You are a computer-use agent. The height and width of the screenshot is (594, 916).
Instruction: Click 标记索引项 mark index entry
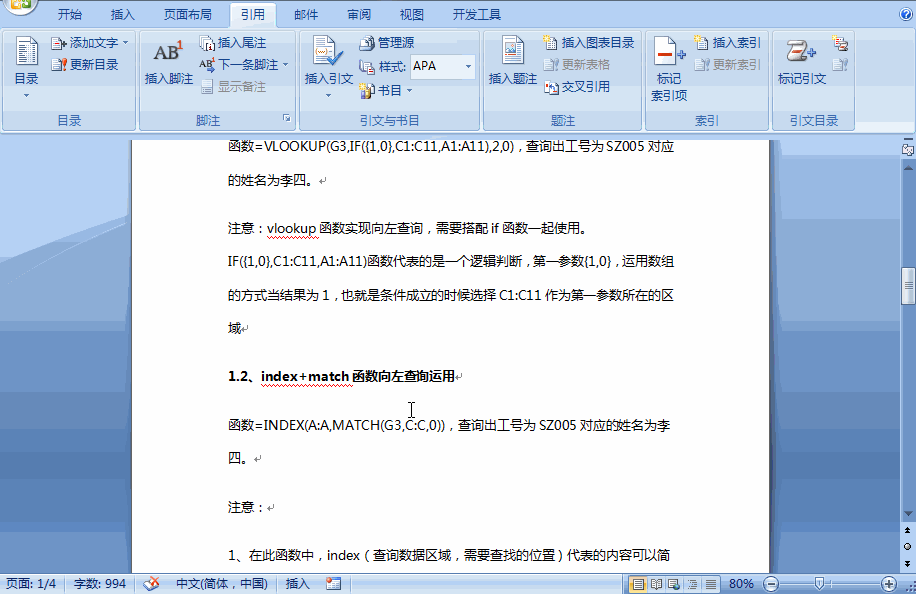(669, 69)
